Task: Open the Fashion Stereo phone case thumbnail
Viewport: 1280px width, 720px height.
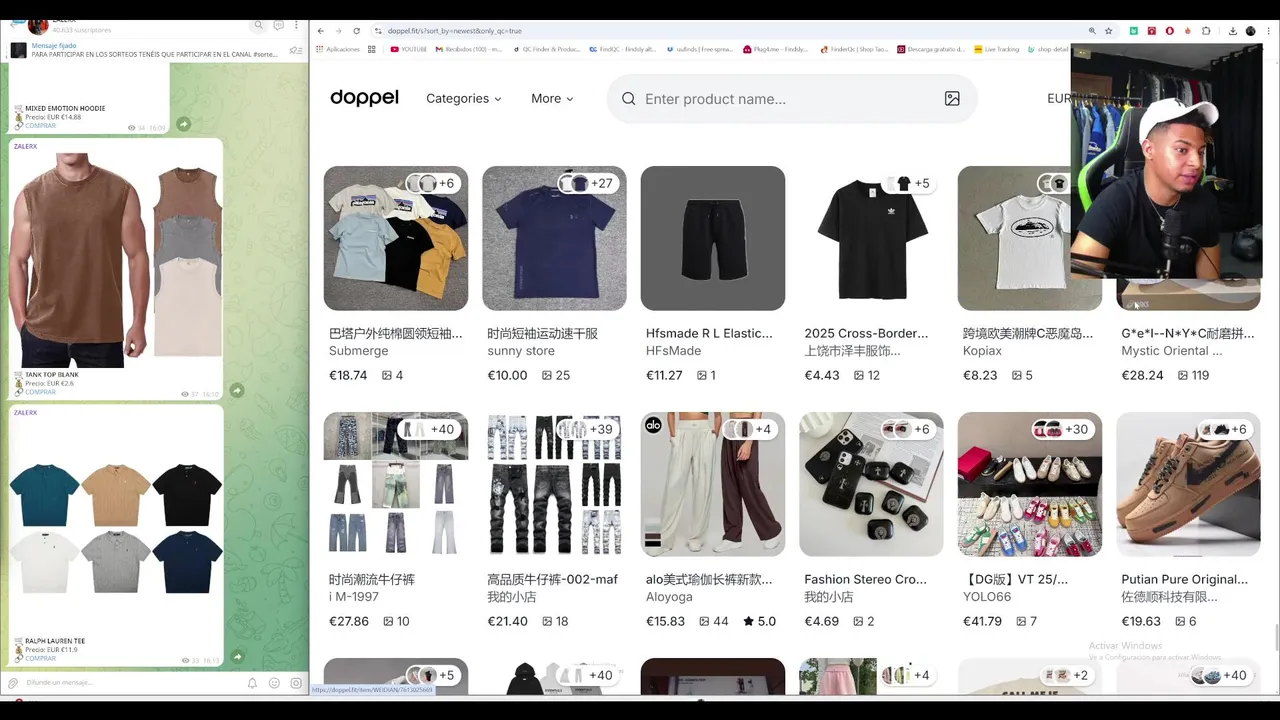Action: pyautogui.click(x=871, y=484)
